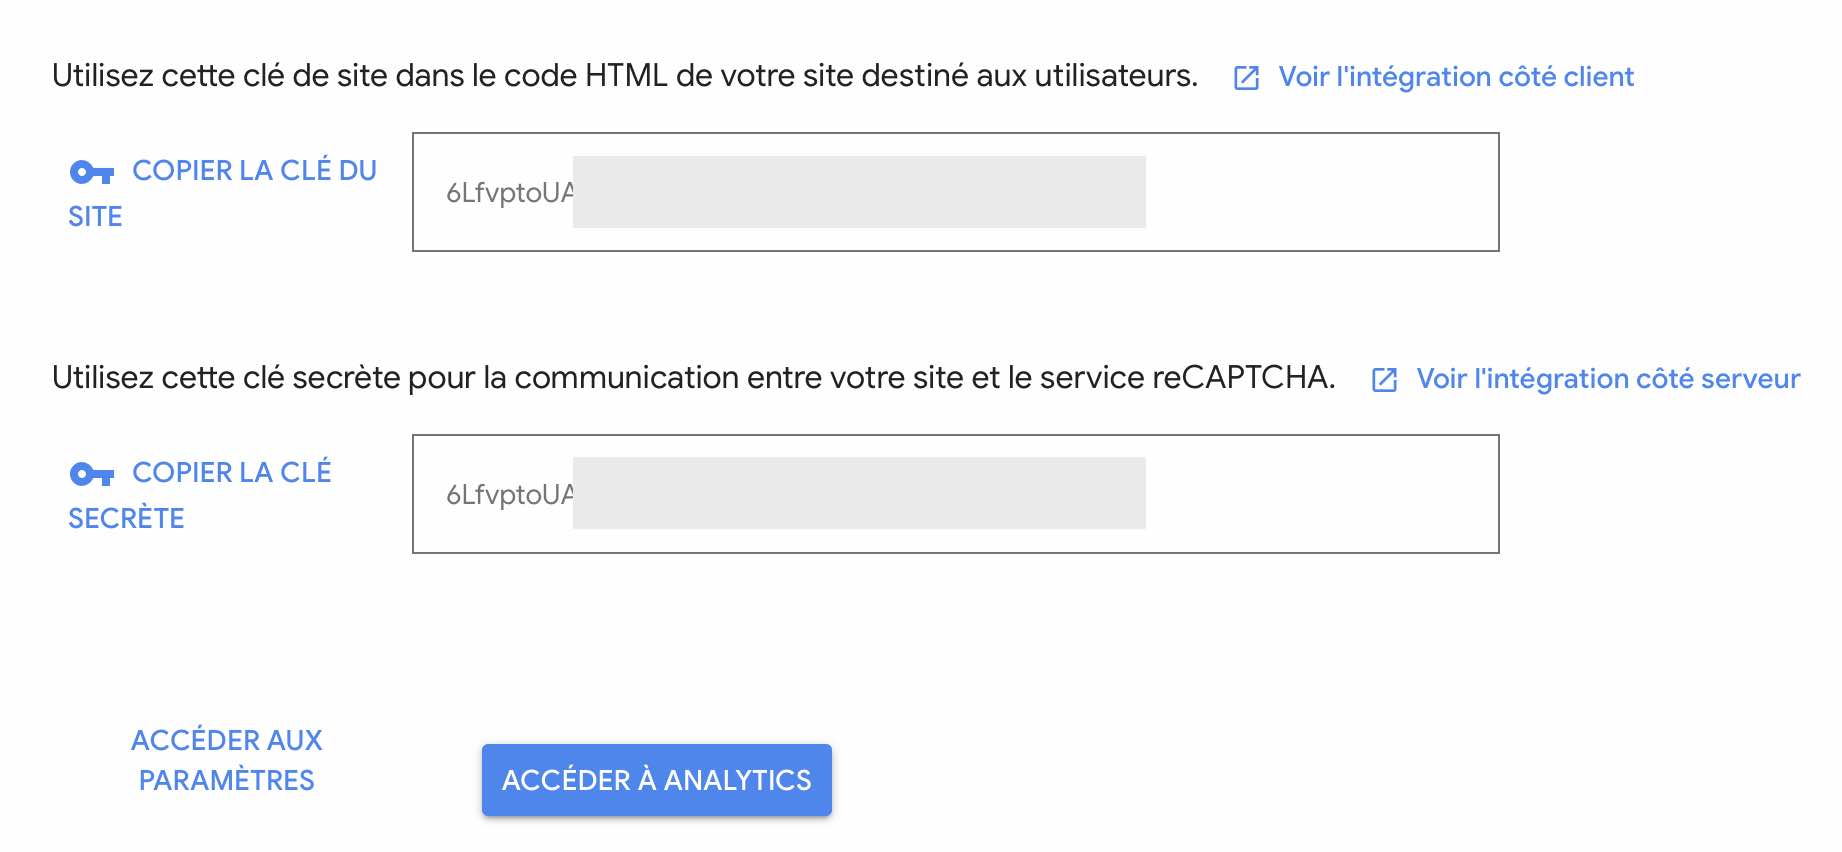The image size is (1842, 852).
Task: Select the secret key input field
Action: click(x=954, y=492)
